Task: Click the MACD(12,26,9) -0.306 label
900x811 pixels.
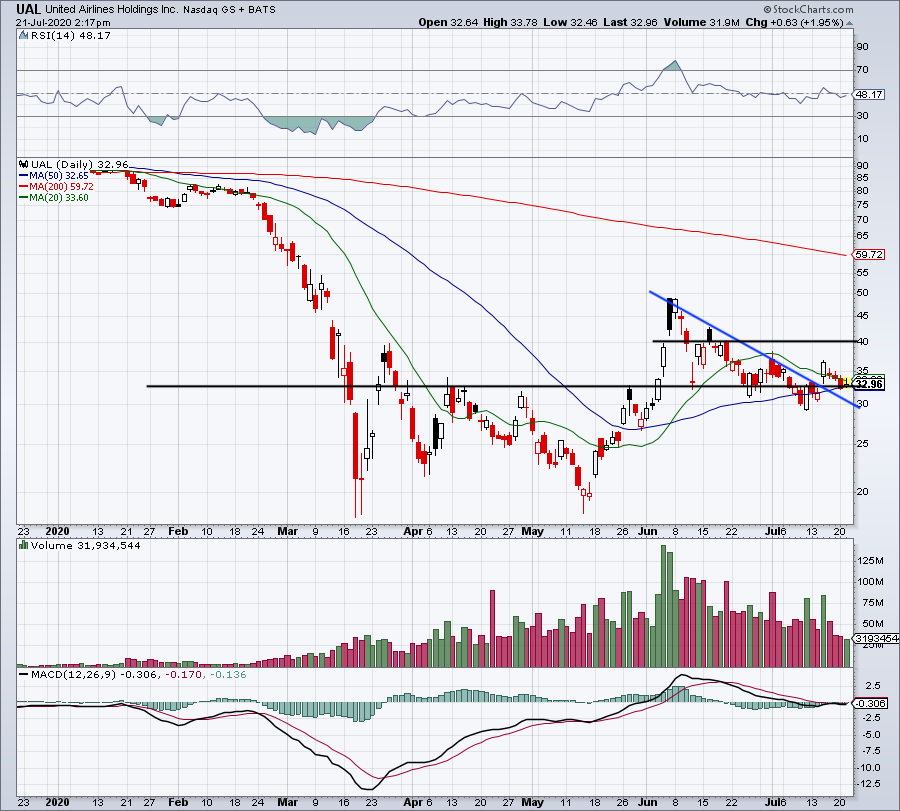Action: tap(94, 674)
